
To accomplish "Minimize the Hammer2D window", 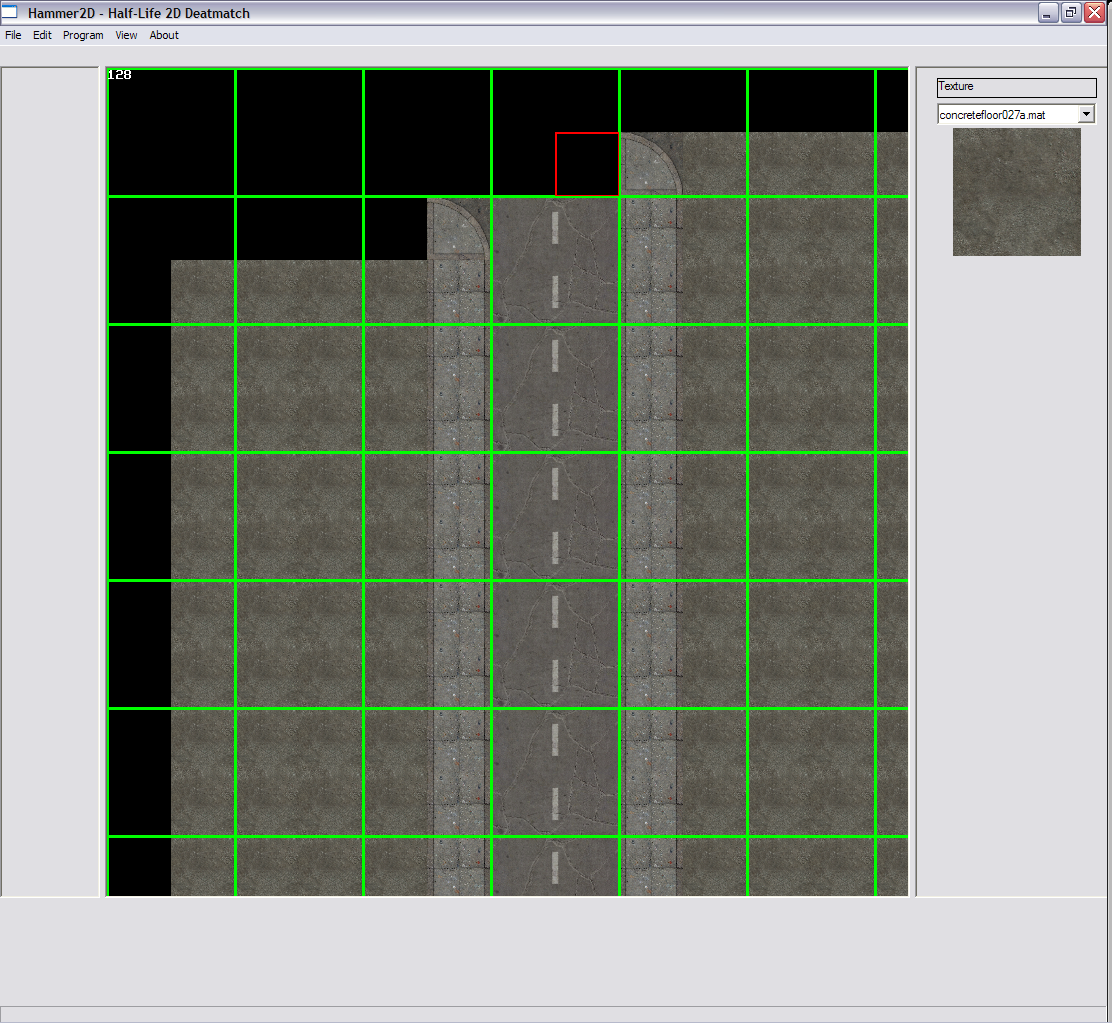I will pos(1047,13).
